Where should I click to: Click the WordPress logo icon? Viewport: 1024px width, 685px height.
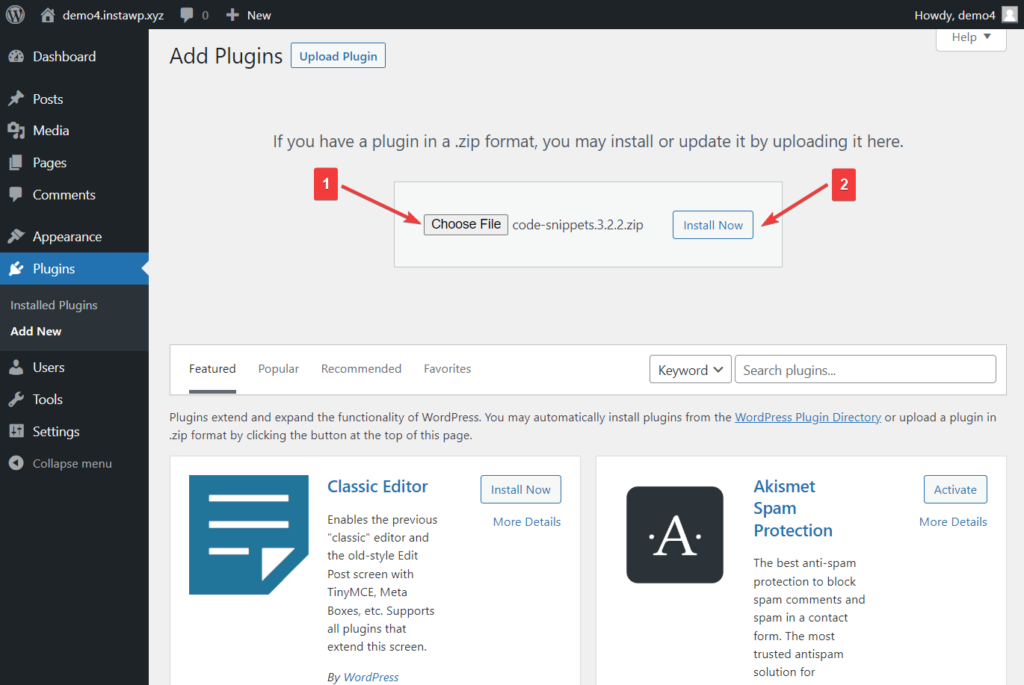(15, 15)
